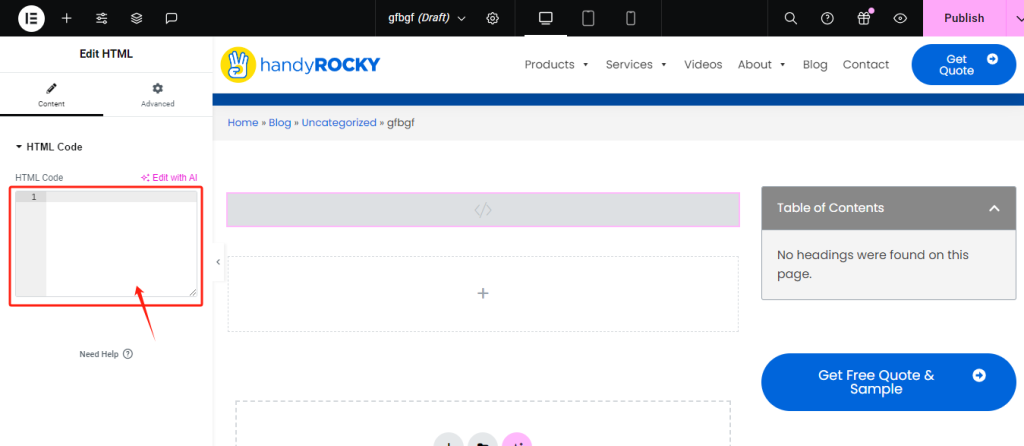Click plus in the empty container
The height and width of the screenshot is (446, 1024).
pyautogui.click(x=483, y=293)
